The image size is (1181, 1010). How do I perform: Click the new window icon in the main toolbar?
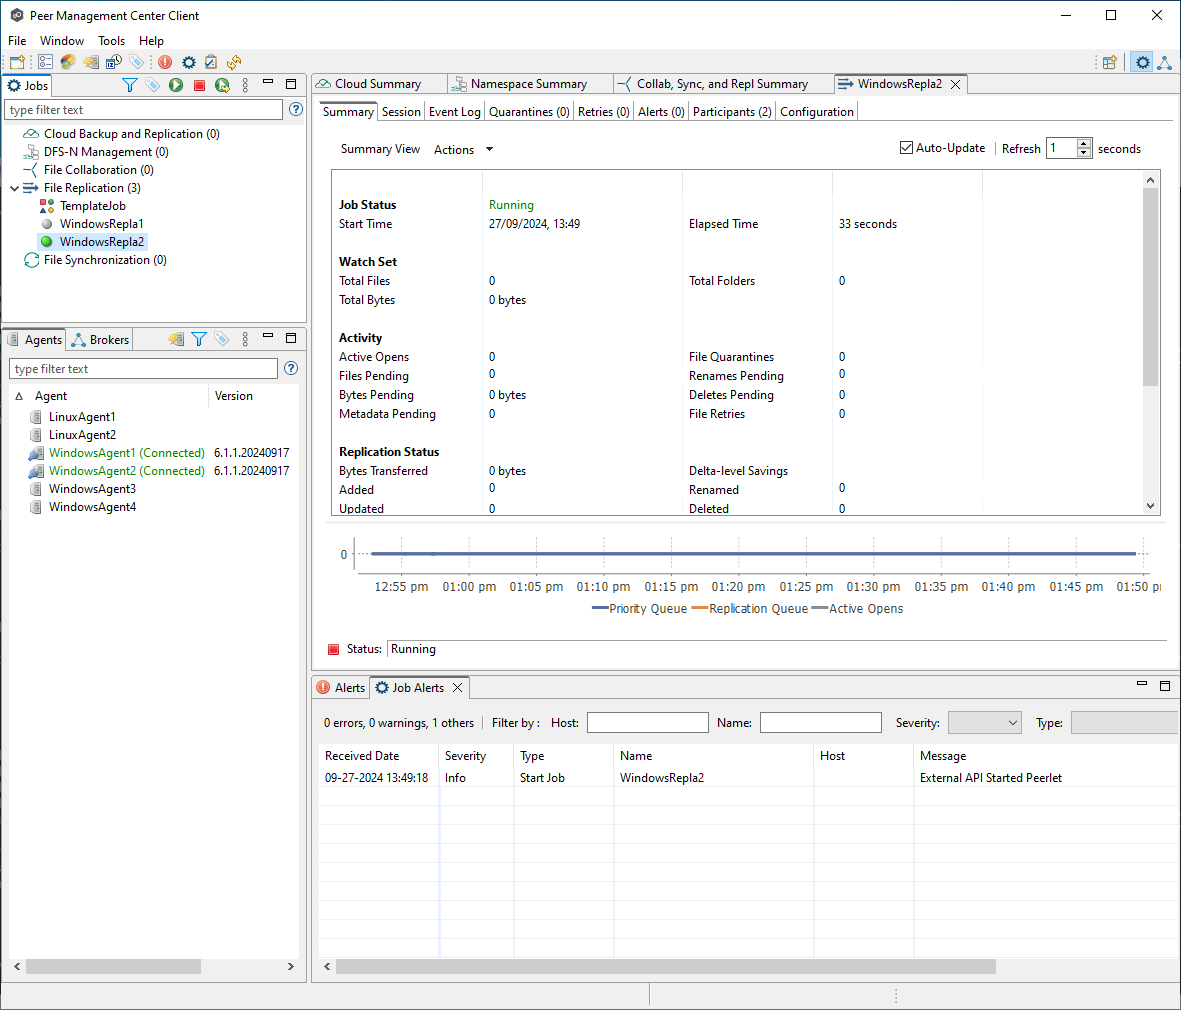tap(17, 62)
